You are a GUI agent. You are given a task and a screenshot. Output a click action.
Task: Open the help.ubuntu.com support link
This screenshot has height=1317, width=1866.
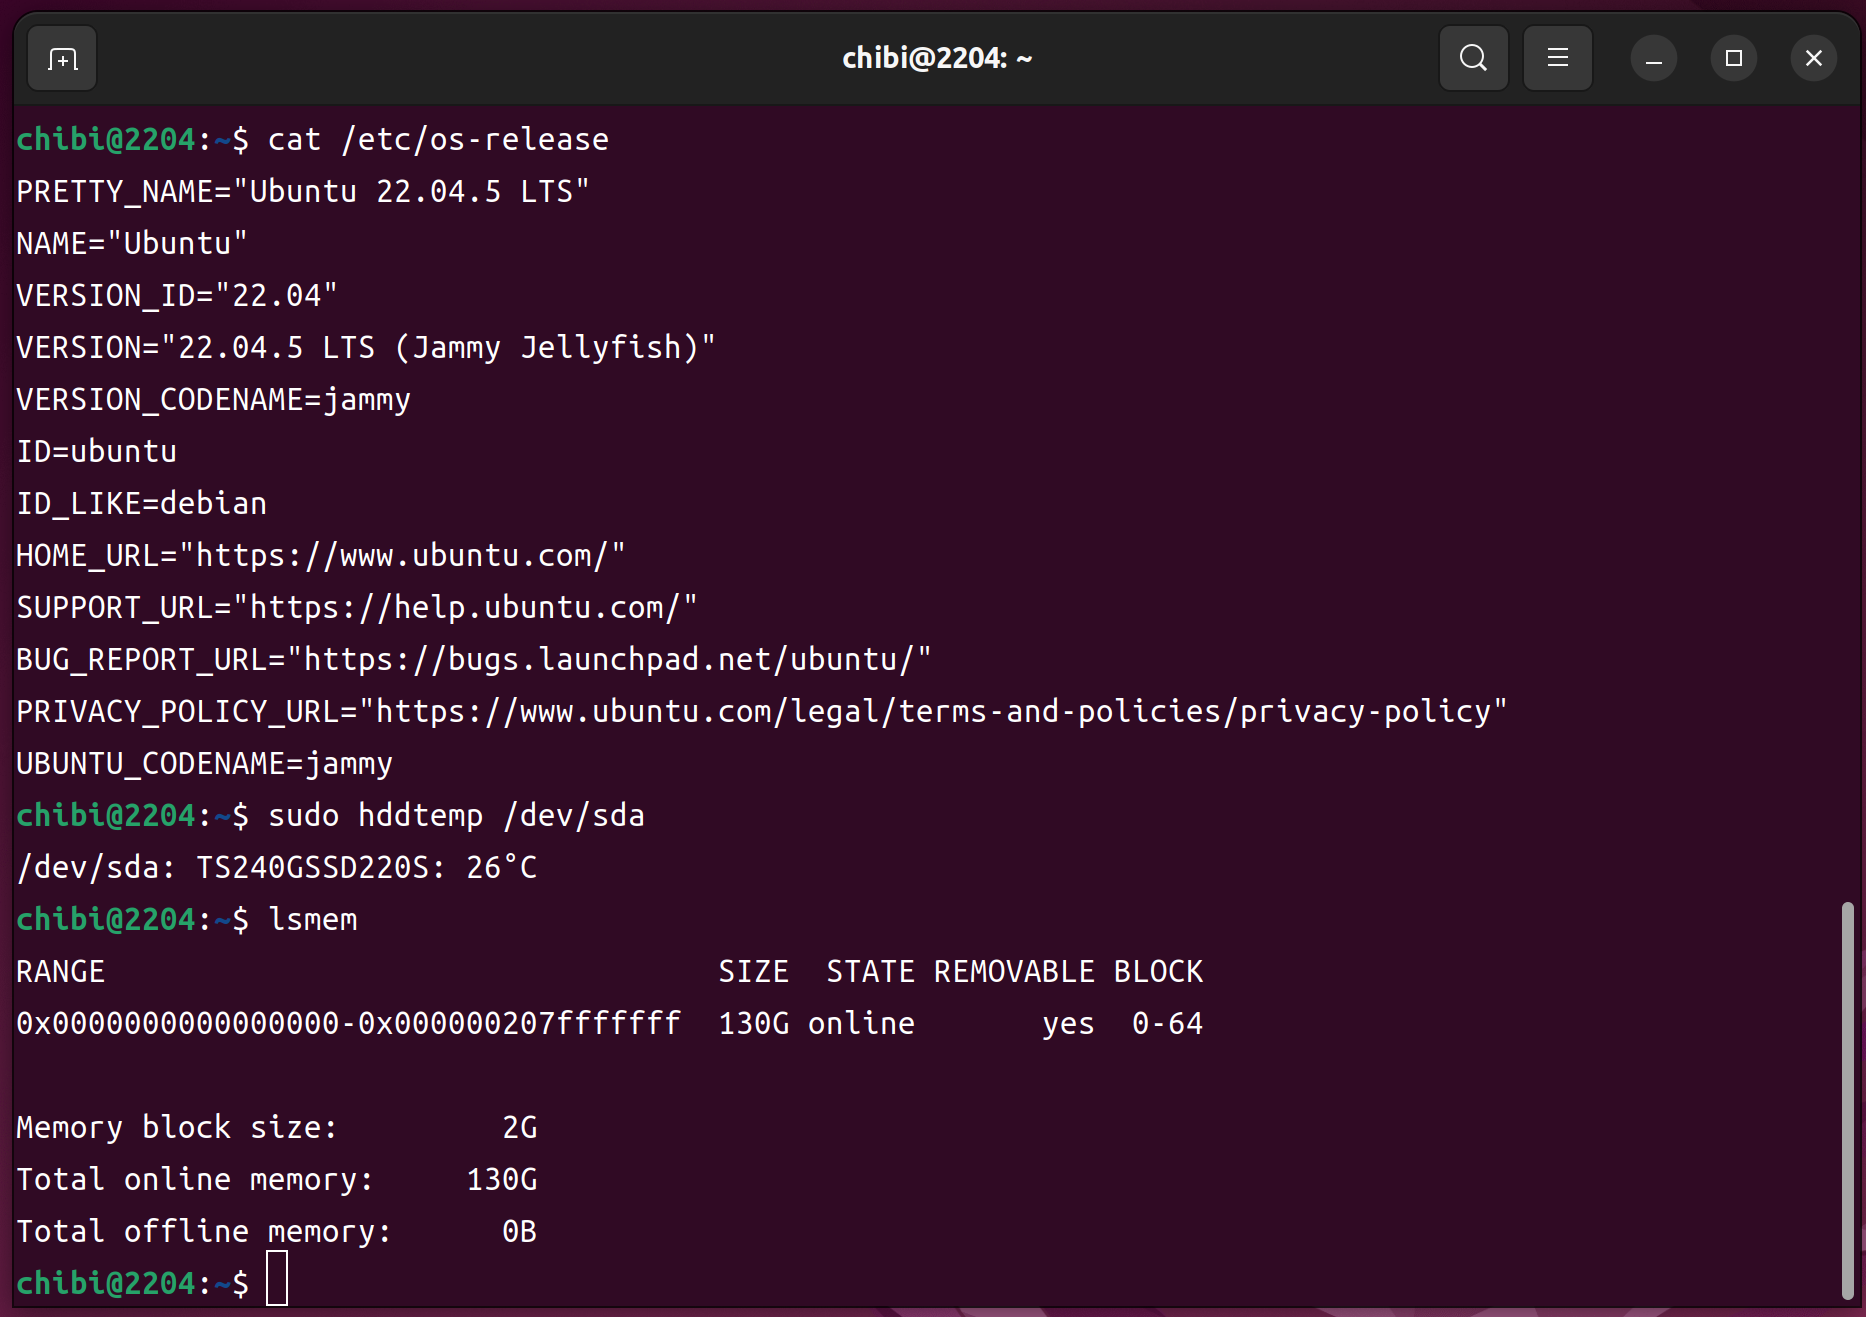465,608
